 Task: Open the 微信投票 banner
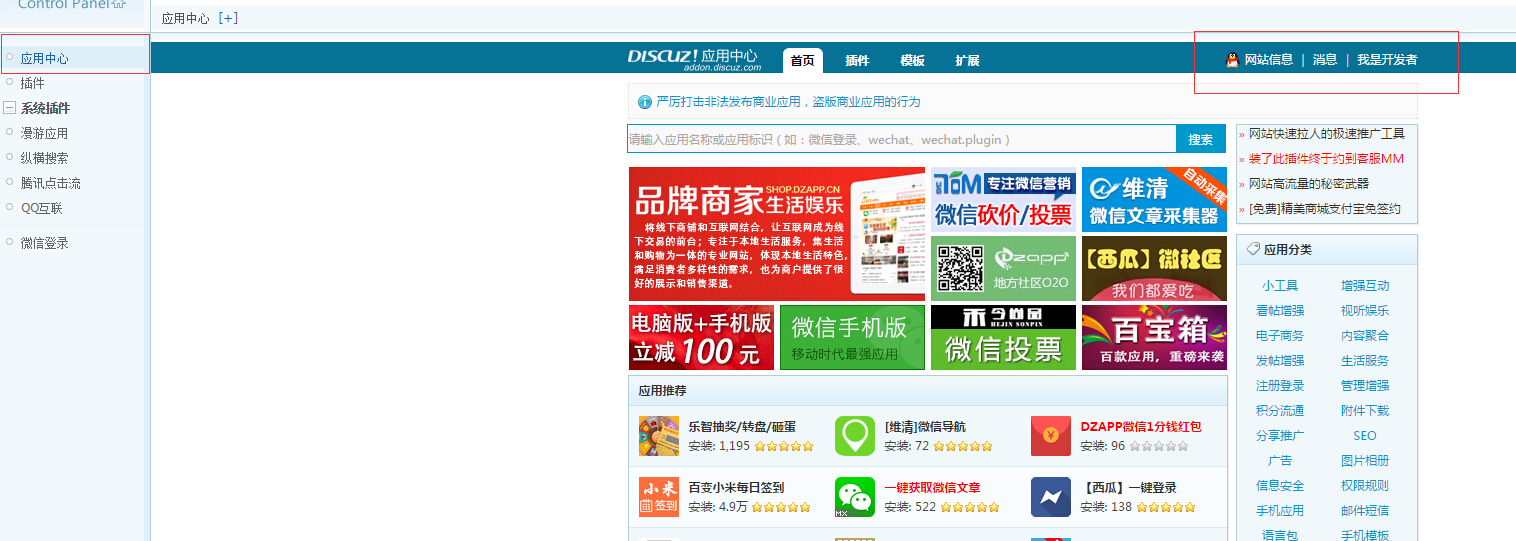point(1003,337)
